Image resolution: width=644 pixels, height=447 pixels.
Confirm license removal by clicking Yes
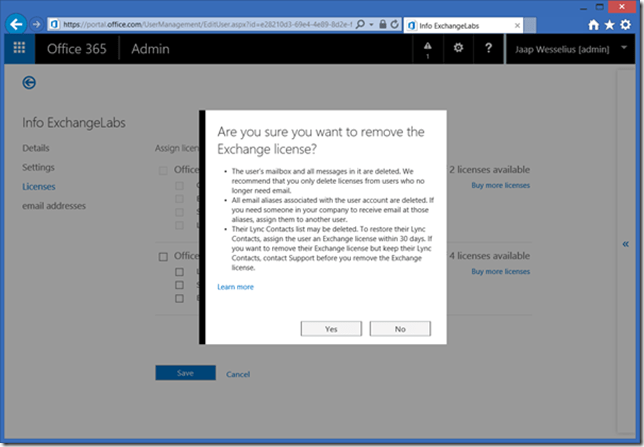(331, 328)
